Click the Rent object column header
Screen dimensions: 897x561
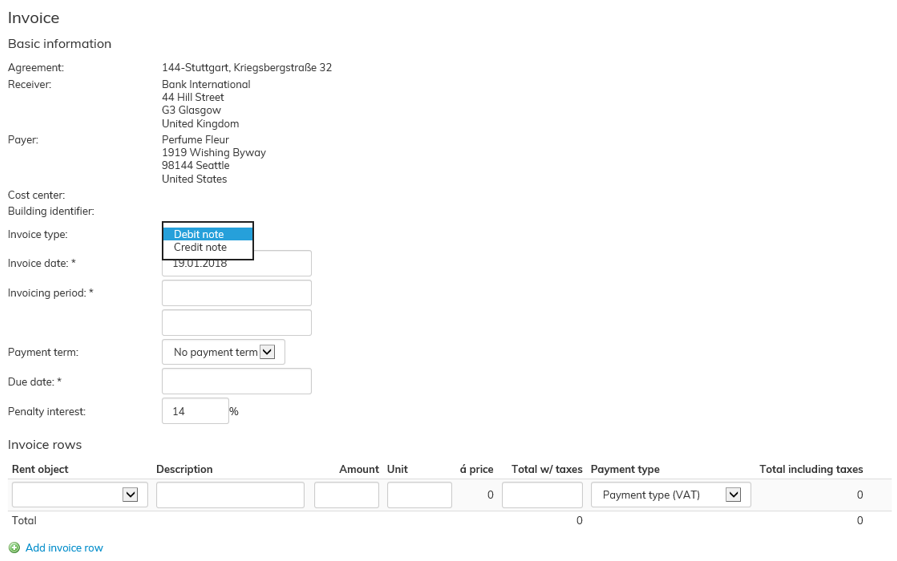[40, 469]
